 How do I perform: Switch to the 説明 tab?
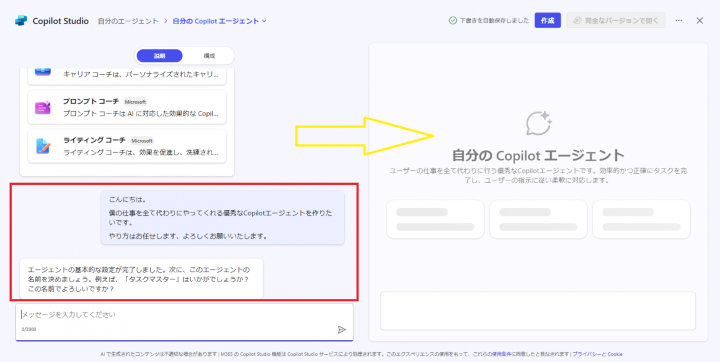point(160,56)
